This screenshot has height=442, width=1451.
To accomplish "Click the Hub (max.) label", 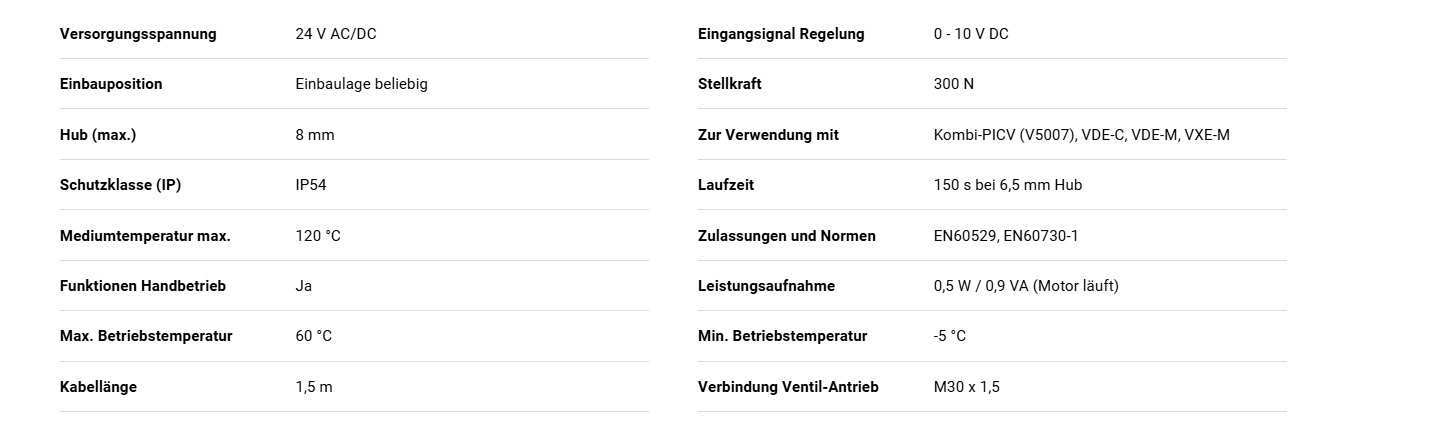I will pyautogui.click(x=98, y=135).
